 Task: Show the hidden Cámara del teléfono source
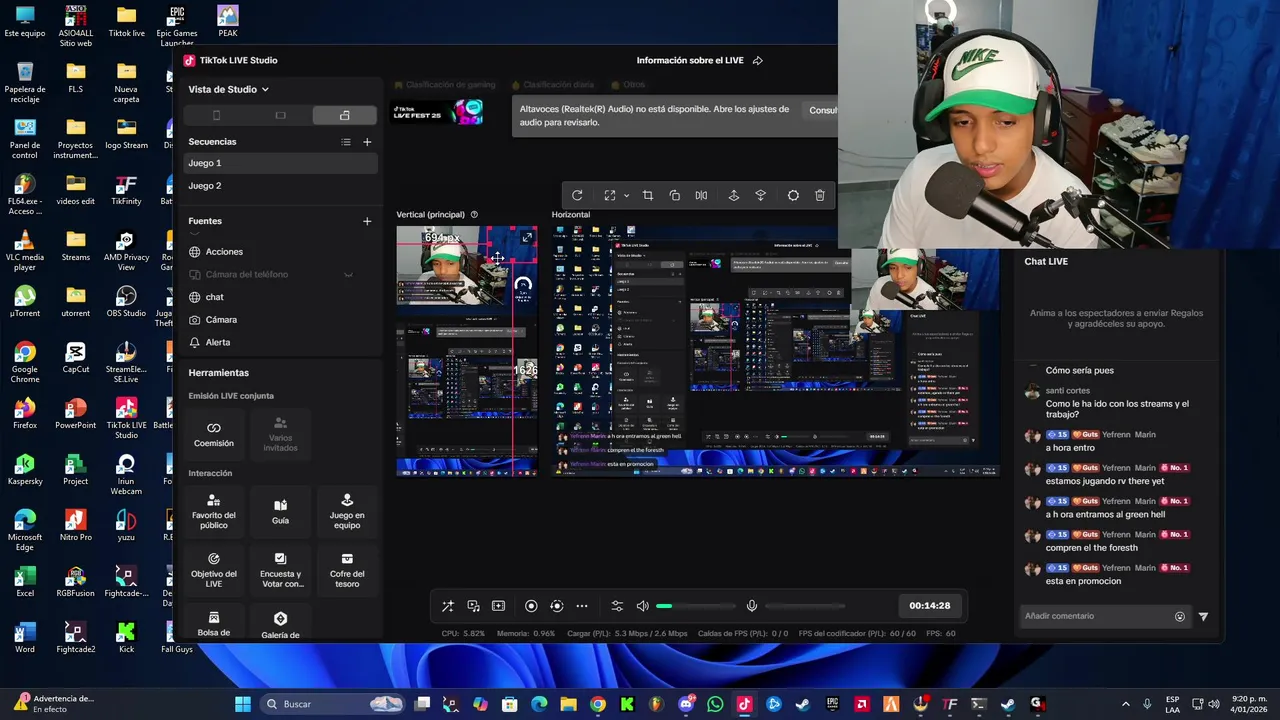348,275
